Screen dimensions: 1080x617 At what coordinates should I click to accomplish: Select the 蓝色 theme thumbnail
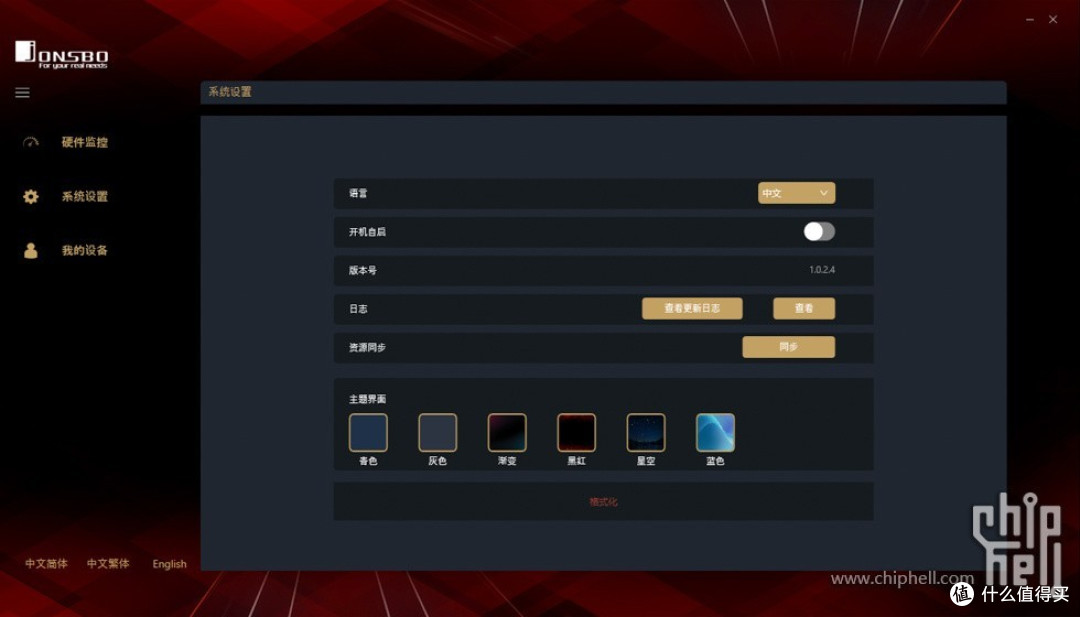716,432
